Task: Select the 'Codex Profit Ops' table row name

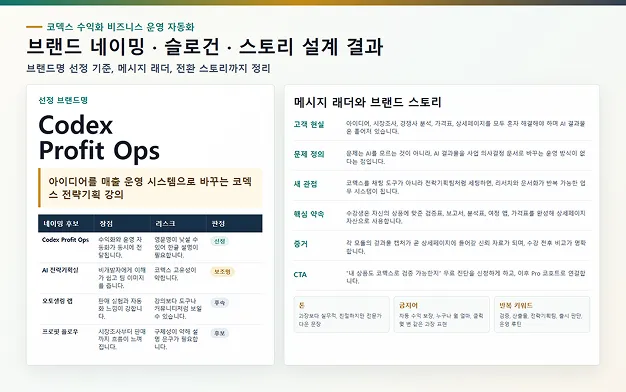Action: pos(65,240)
